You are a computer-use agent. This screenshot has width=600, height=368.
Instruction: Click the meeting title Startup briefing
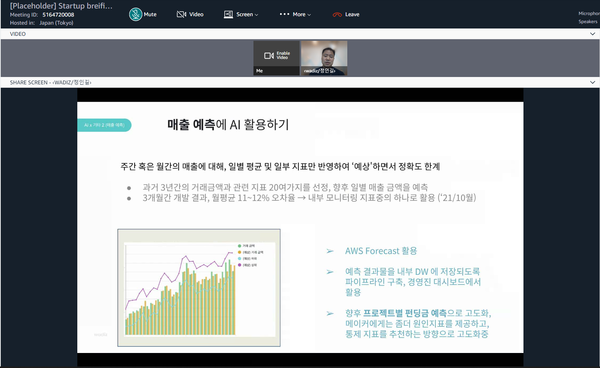pyautogui.click(x=61, y=6)
